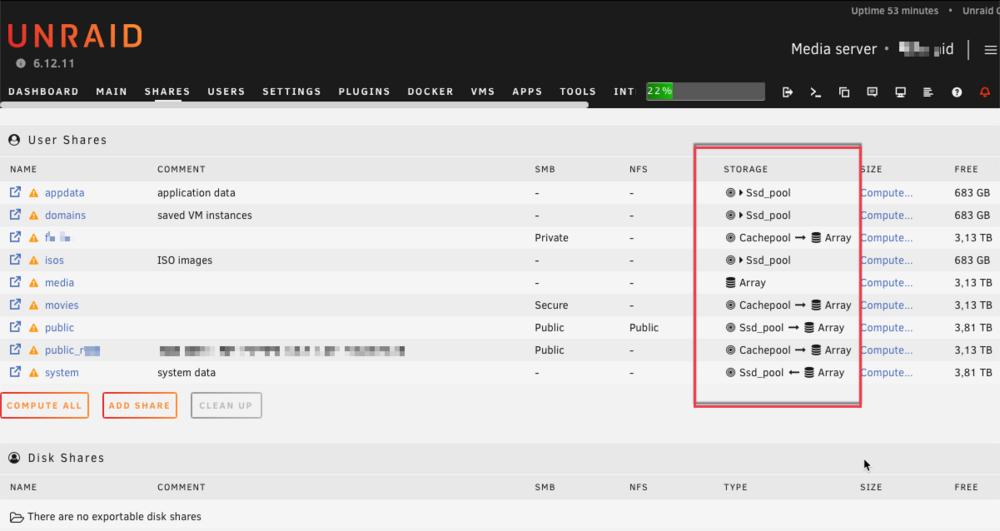Click the STORAGE column header
This screenshot has height=531, width=1000.
click(x=746, y=169)
